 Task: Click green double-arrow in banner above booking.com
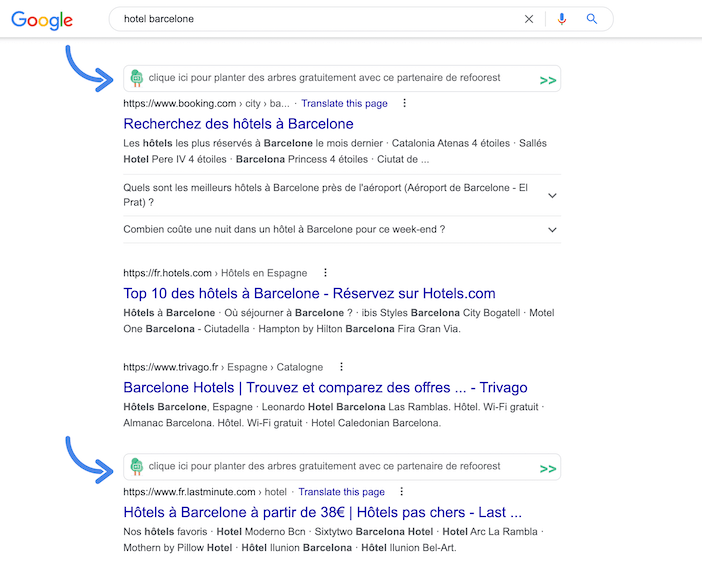click(x=548, y=80)
